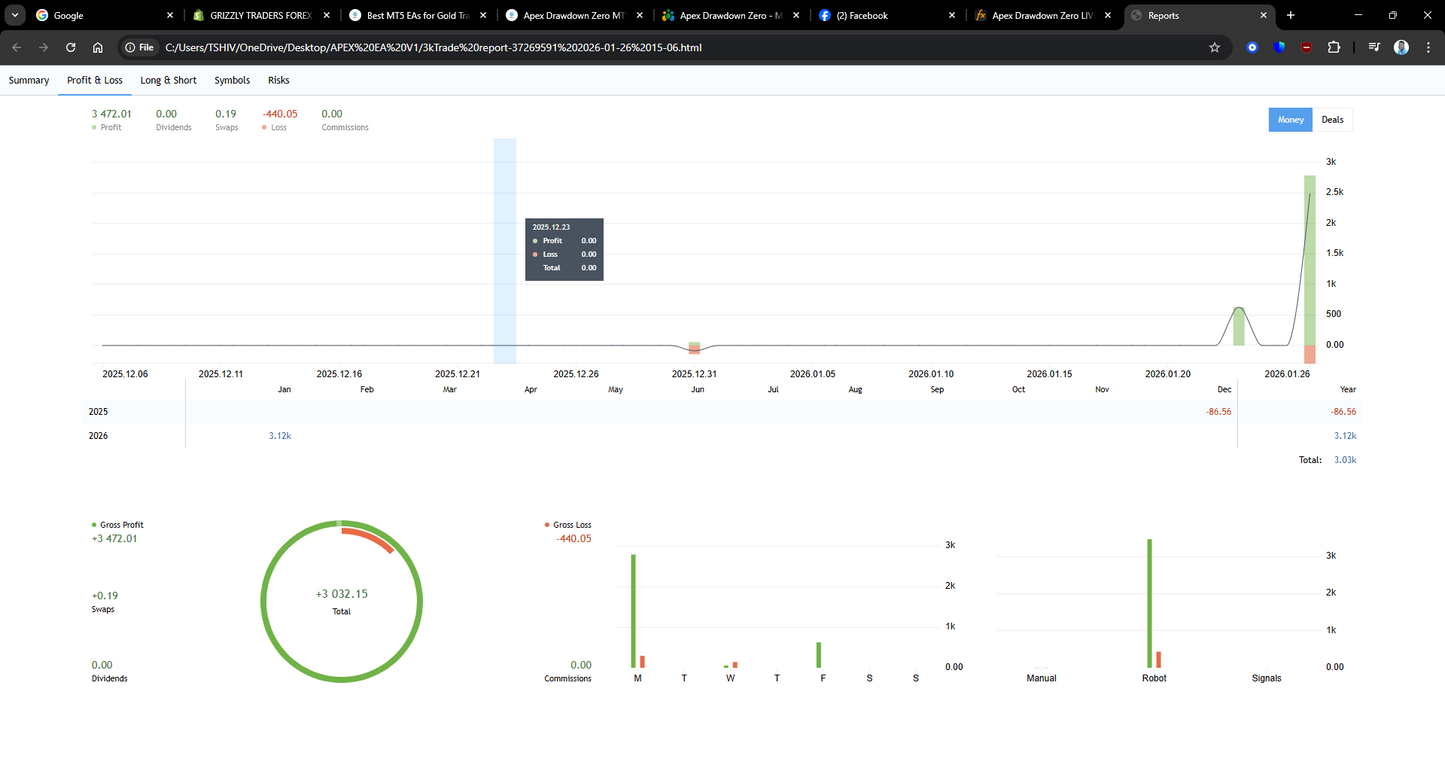The width and height of the screenshot is (1445, 777).
Task: Close the GRIZZLY TRADERS FOREX tab
Action: [325, 16]
